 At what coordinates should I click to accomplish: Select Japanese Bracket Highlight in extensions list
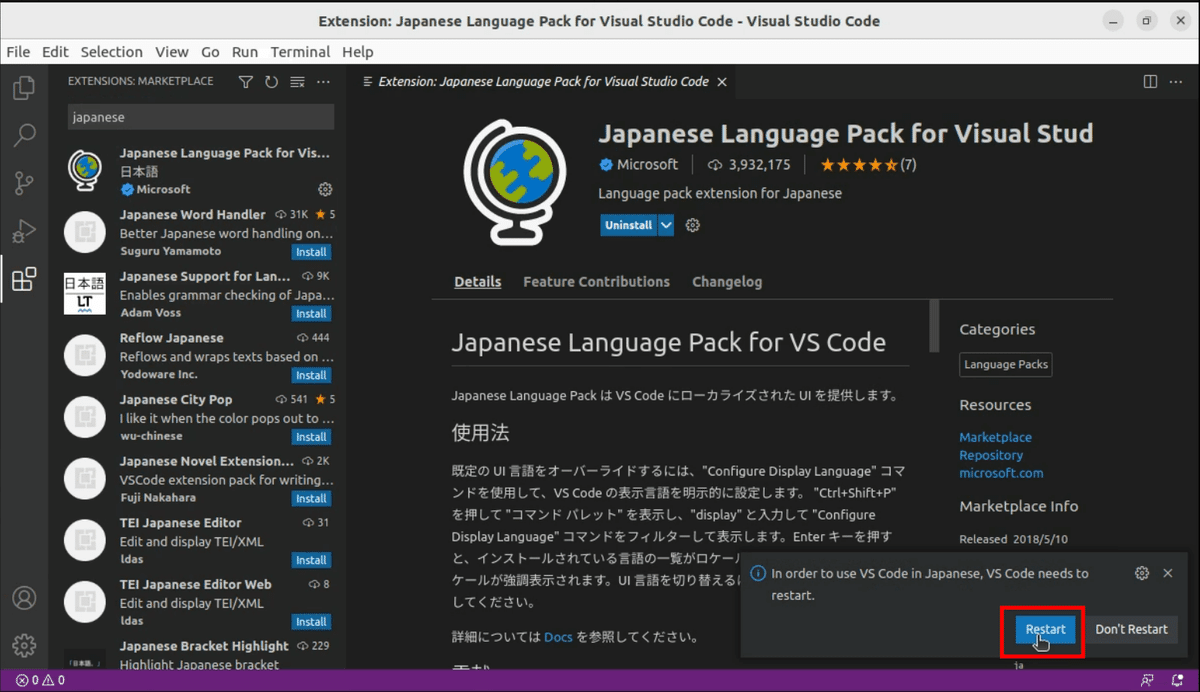tap(198, 651)
